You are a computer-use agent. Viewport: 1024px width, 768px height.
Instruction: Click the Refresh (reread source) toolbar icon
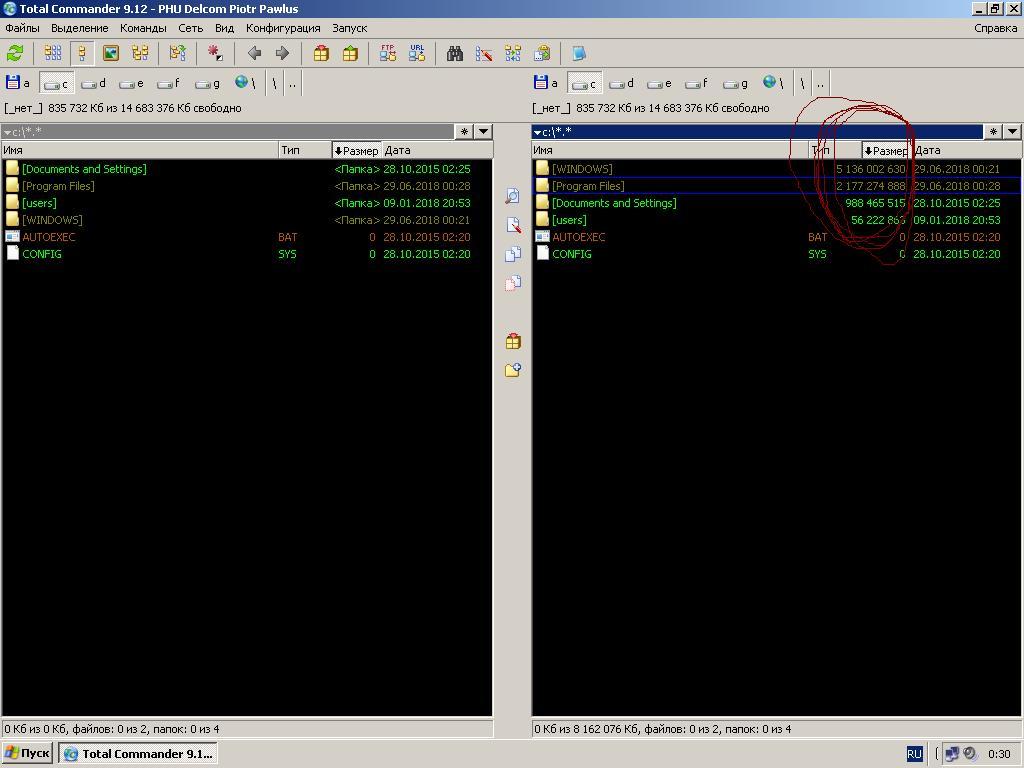coord(15,54)
